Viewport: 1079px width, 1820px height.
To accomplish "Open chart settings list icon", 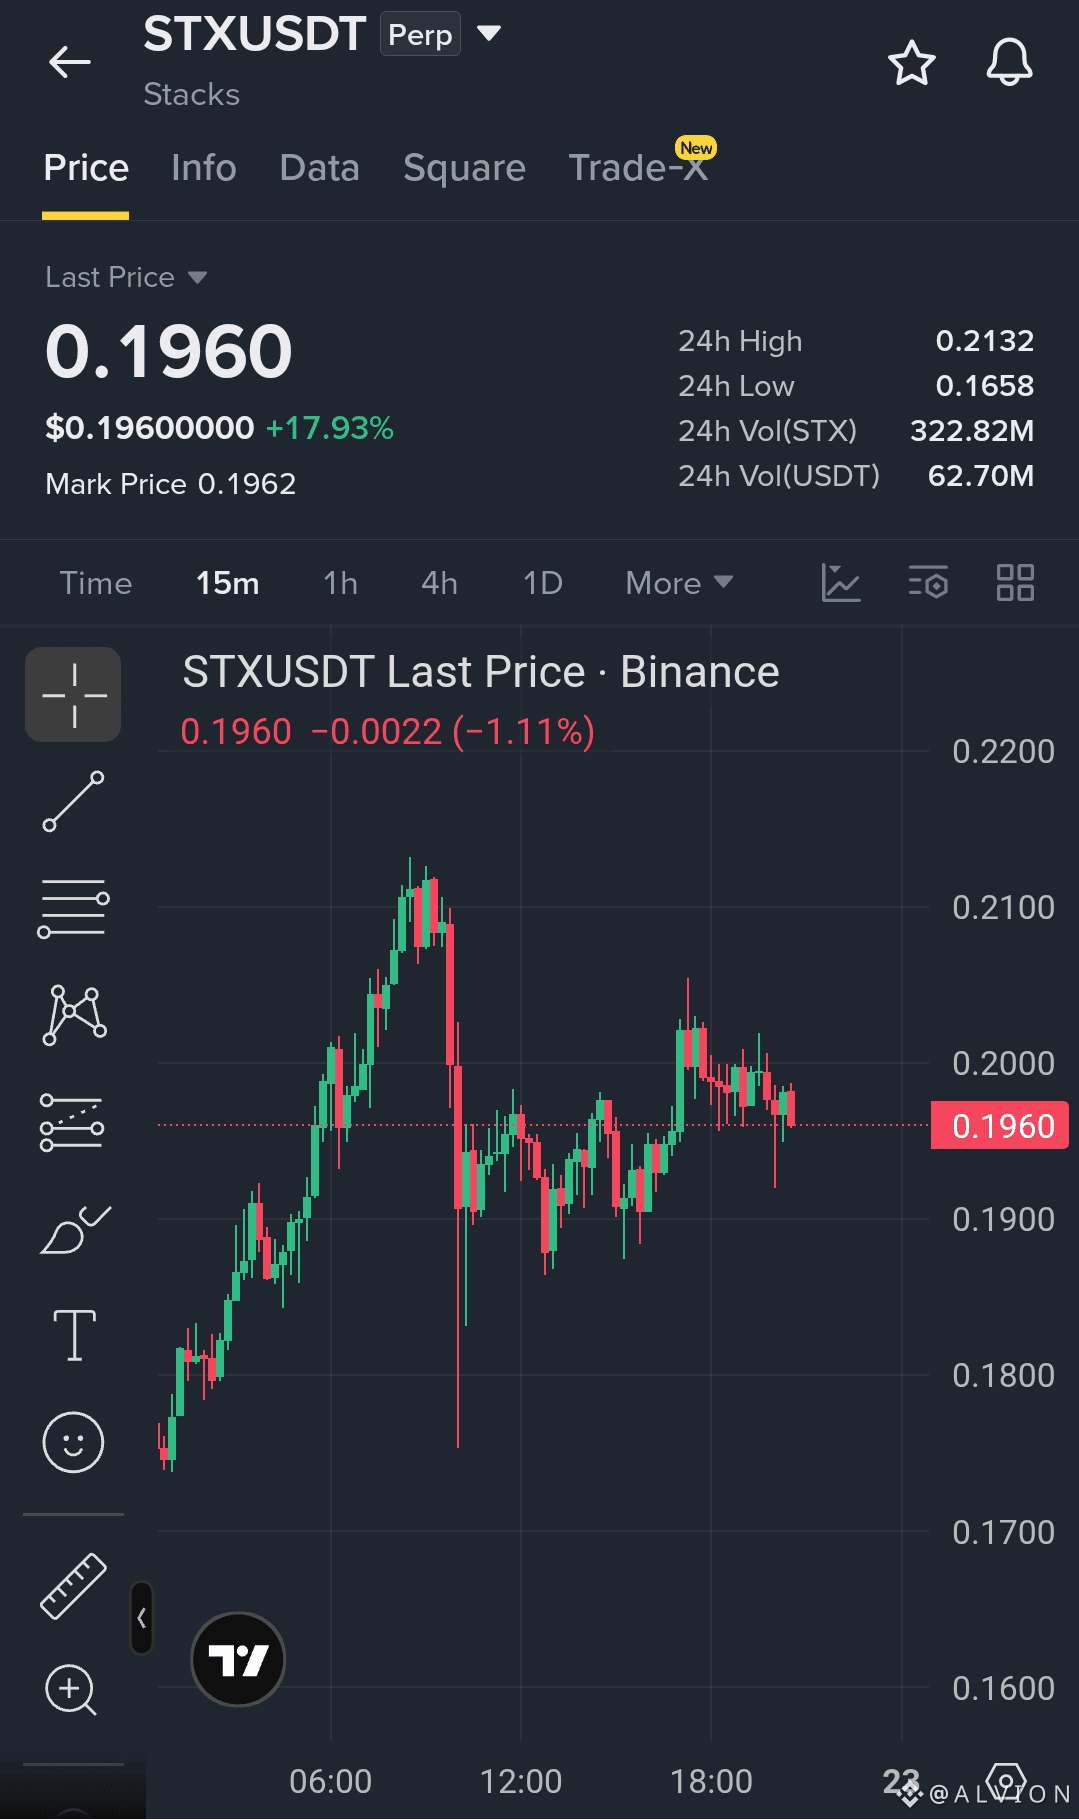I will click(928, 582).
